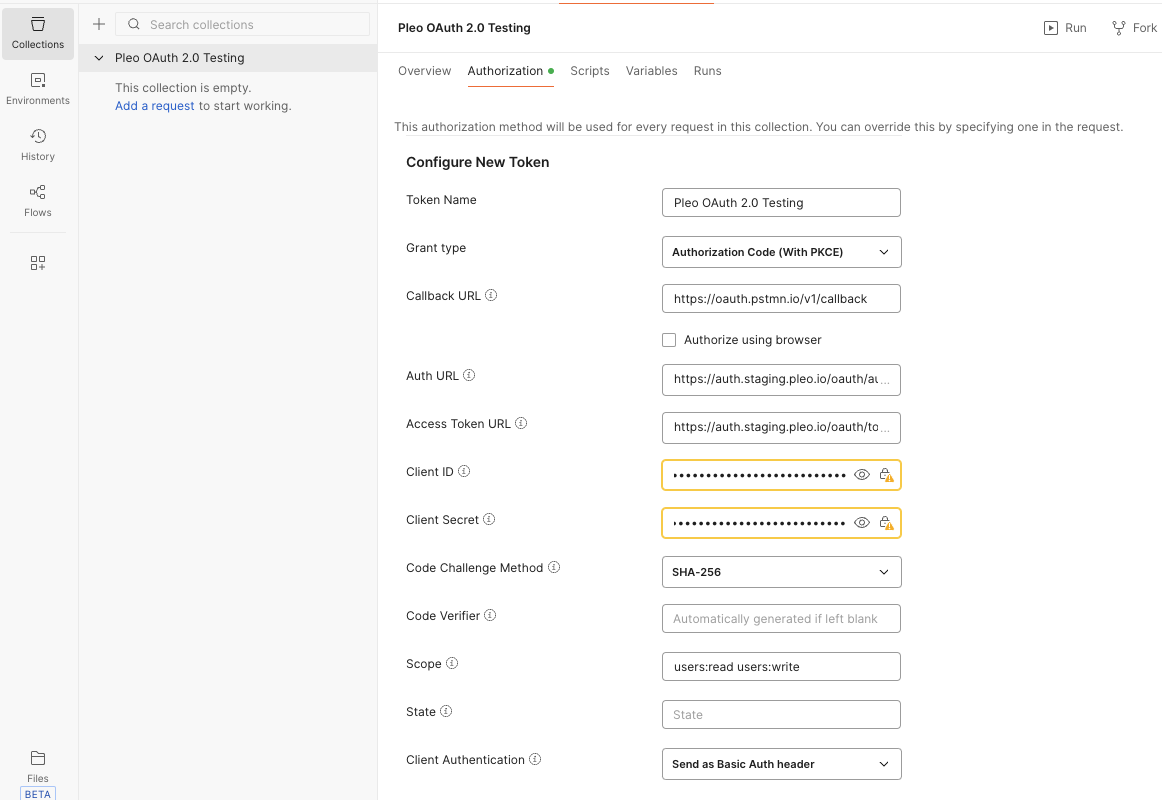
Task: Reveal the Client Secret with eye icon
Action: (x=862, y=523)
